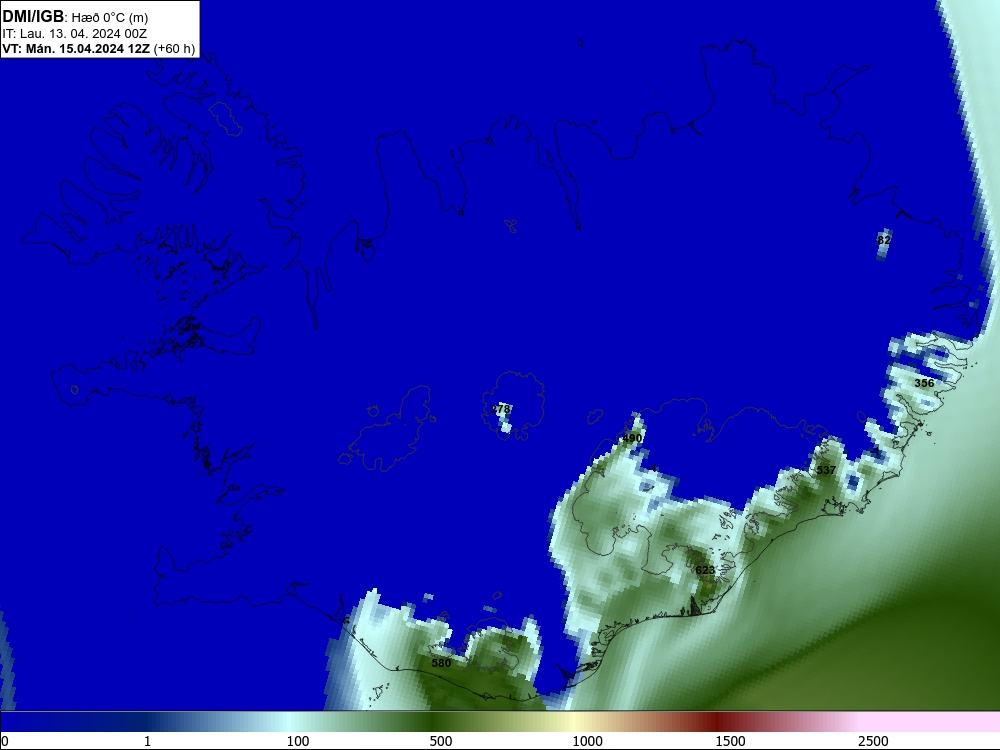Image resolution: width=1000 pixels, height=750 pixels.
Task: Click the color scale tick label 0
Action: pos(5,741)
